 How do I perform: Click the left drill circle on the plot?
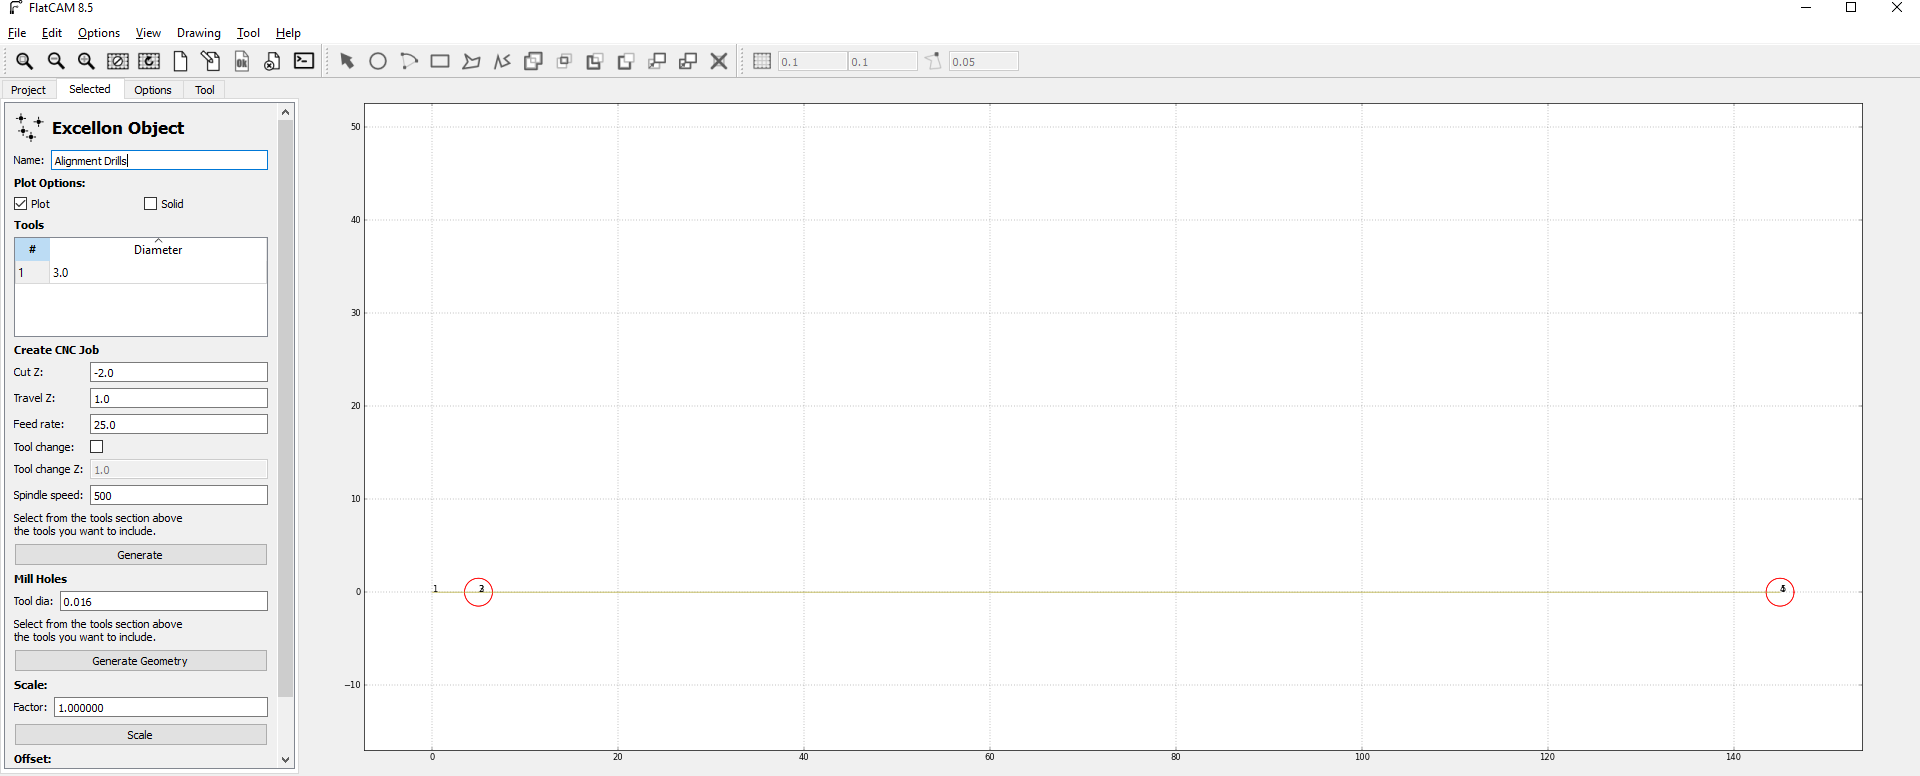479,592
